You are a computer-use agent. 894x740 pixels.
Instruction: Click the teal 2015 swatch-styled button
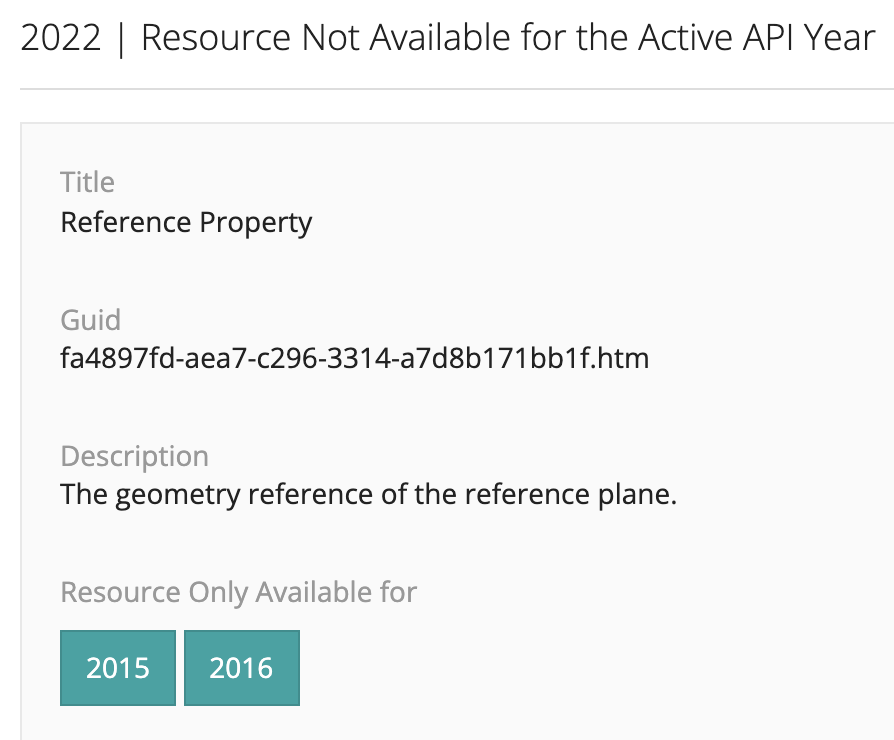[x=117, y=667]
